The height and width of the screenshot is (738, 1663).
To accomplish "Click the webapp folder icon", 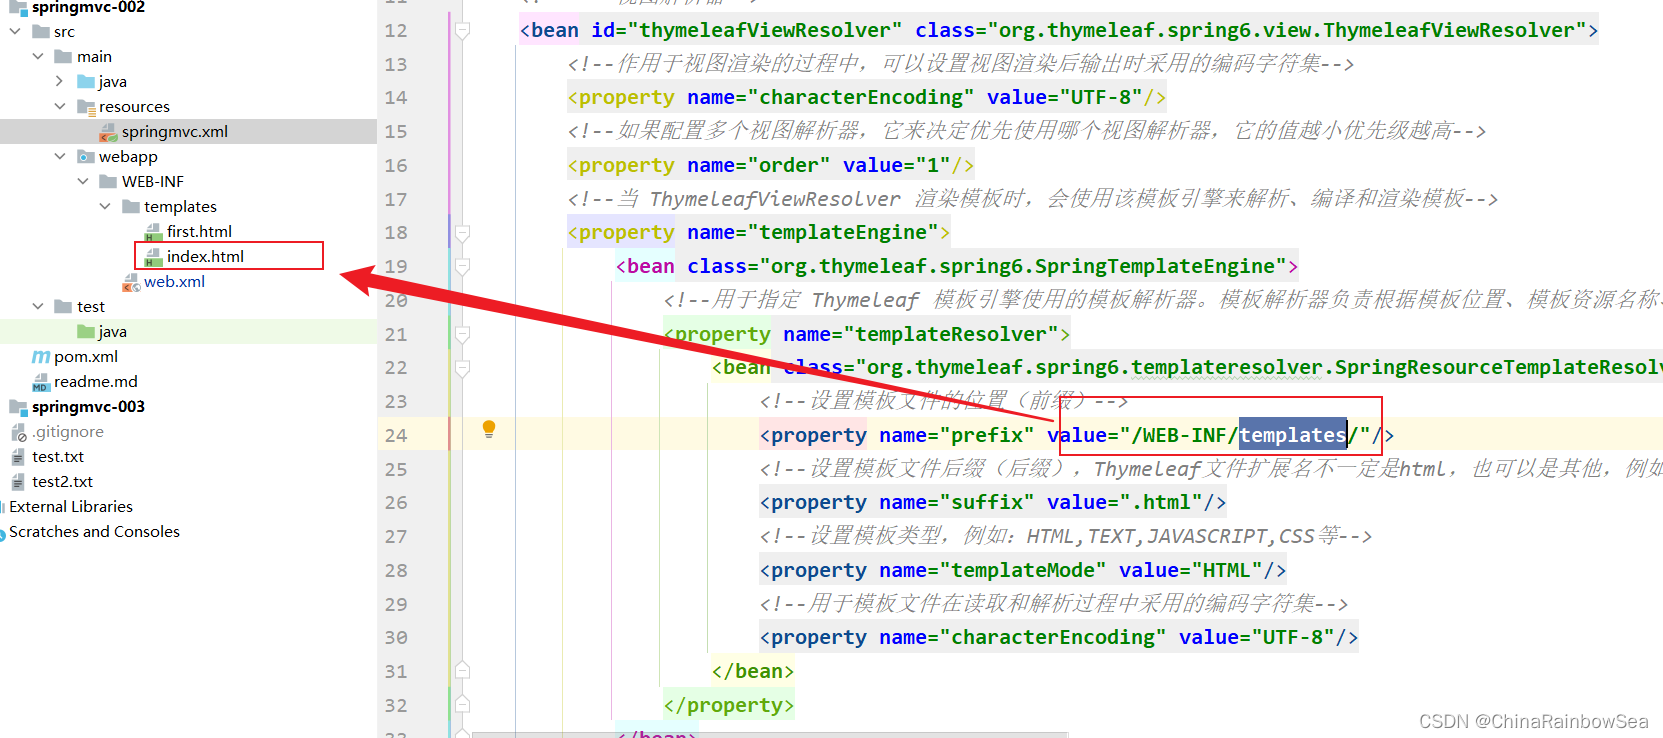I will [86, 157].
